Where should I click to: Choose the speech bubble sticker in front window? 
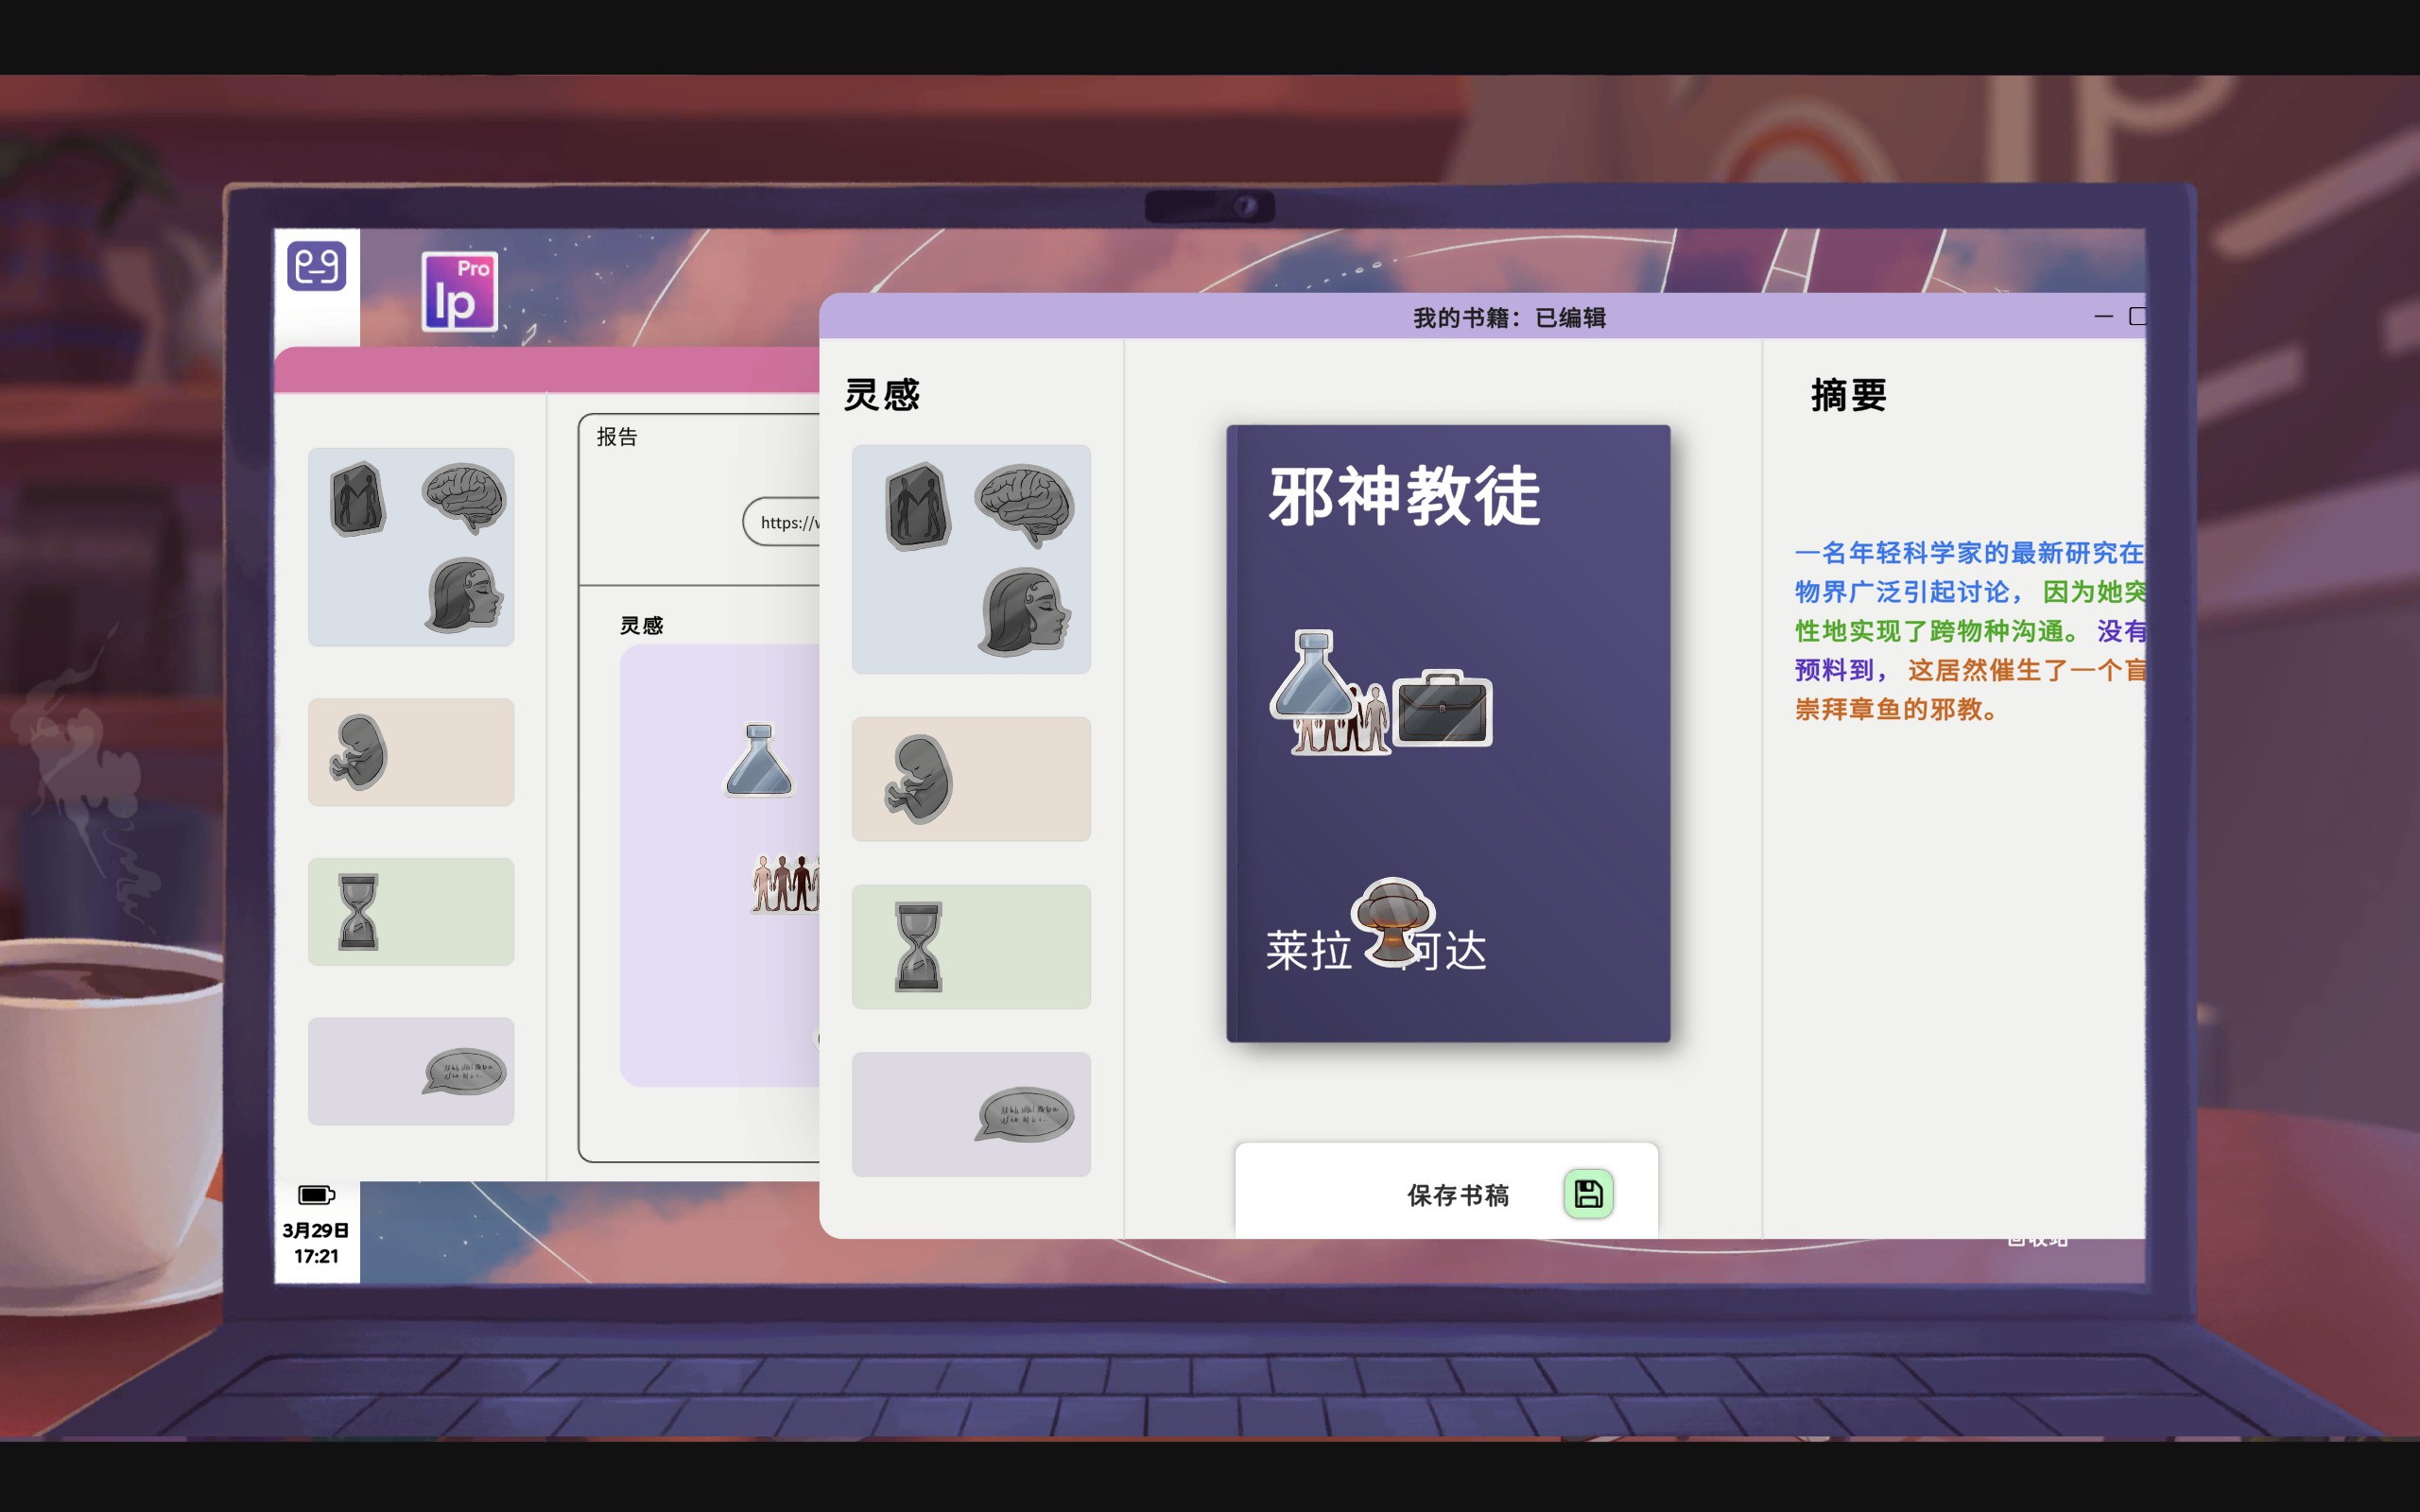click(1025, 1114)
